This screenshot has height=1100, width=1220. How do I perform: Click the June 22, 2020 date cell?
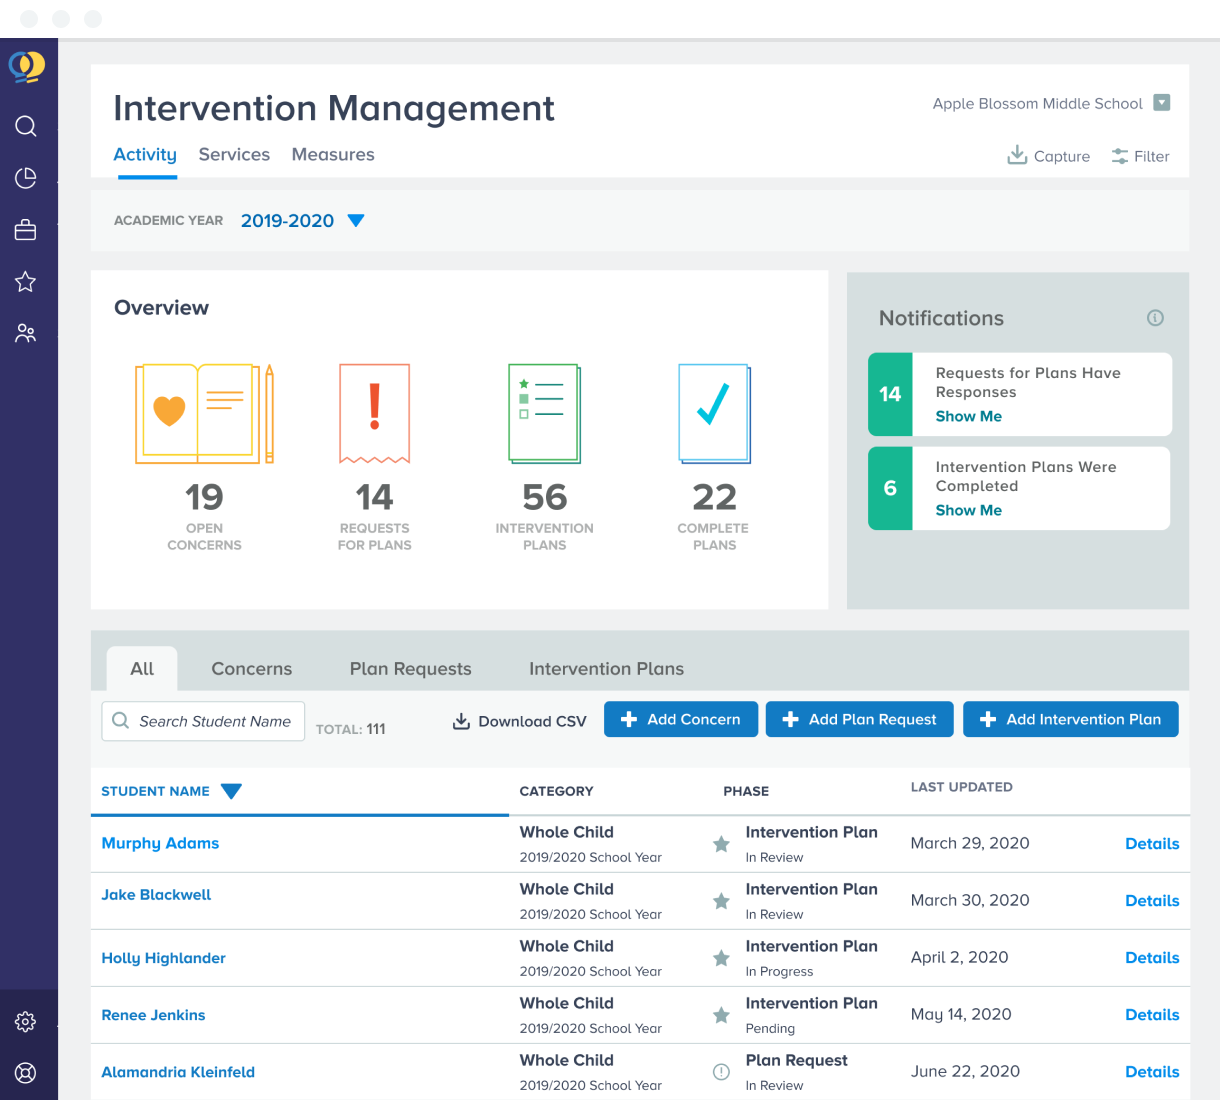[x=965, y=1071]
